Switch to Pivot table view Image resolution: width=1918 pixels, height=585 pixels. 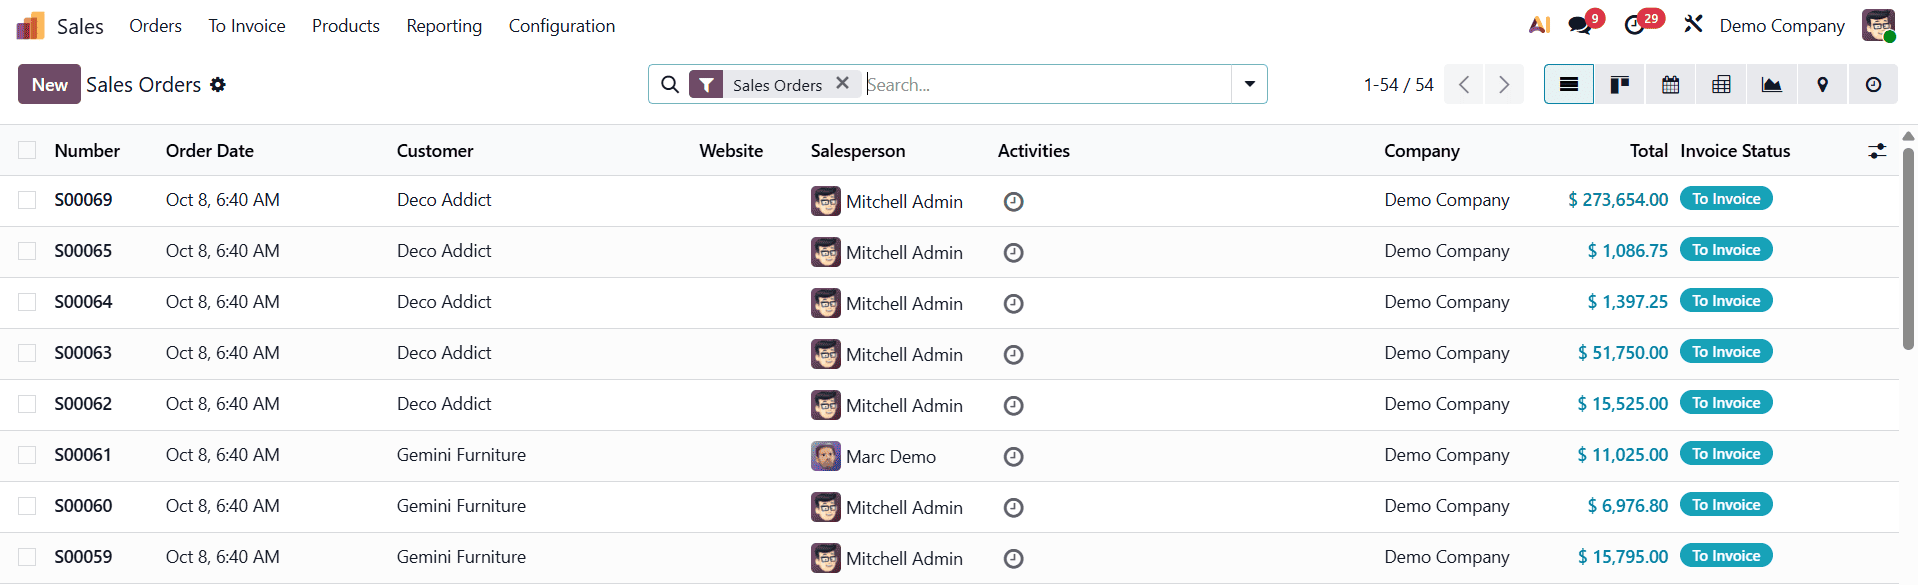[1721, 85]
